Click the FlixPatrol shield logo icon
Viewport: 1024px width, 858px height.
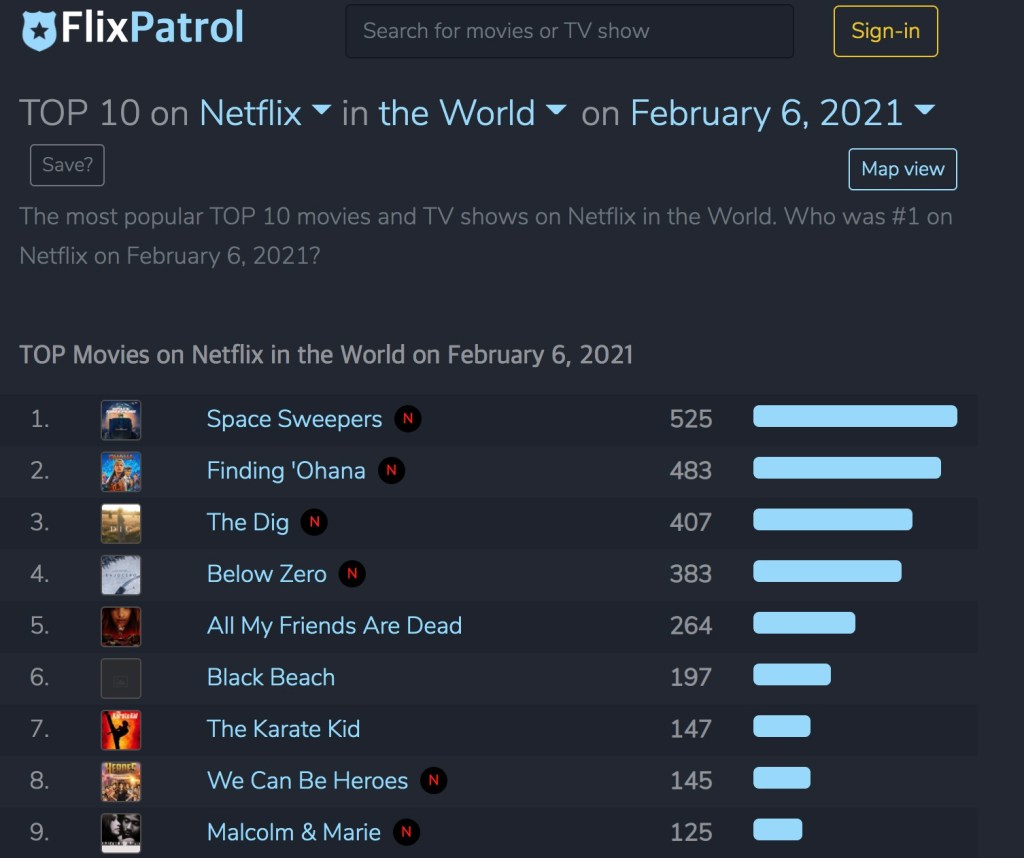pos(39,30)
